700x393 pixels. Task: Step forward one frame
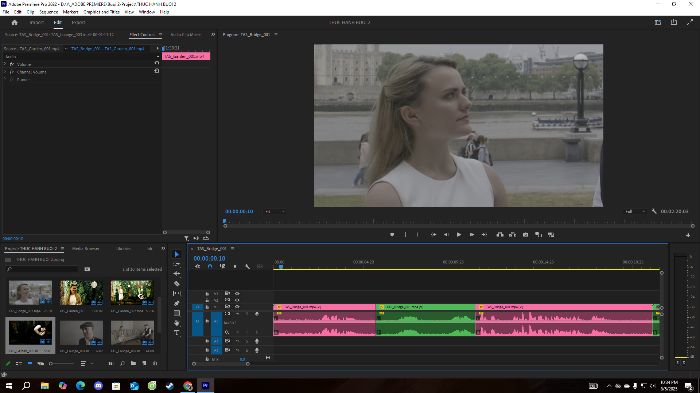(x=471, y=234)
